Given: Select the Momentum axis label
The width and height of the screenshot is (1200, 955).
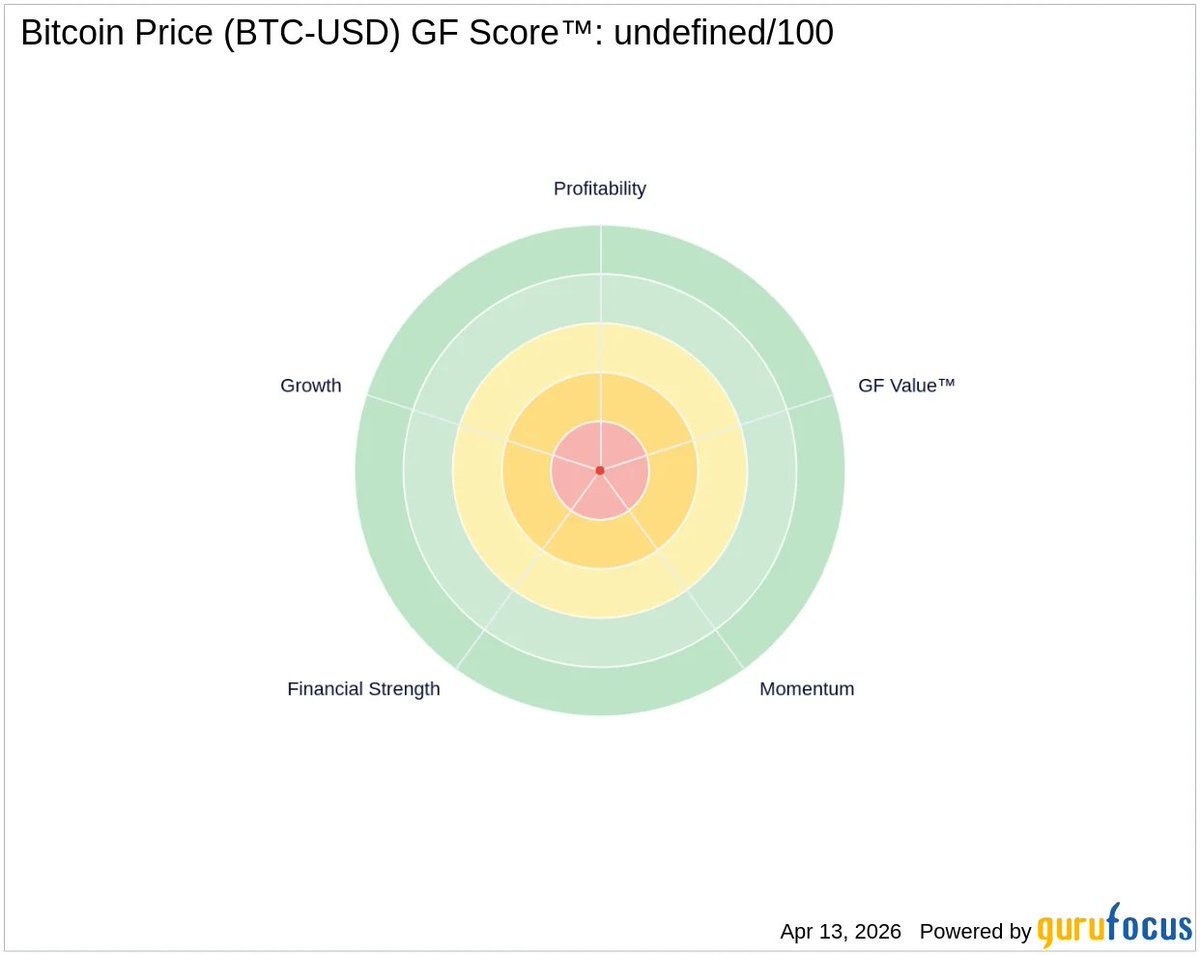Looking at the screenshot, I should (x=807, y=688).
